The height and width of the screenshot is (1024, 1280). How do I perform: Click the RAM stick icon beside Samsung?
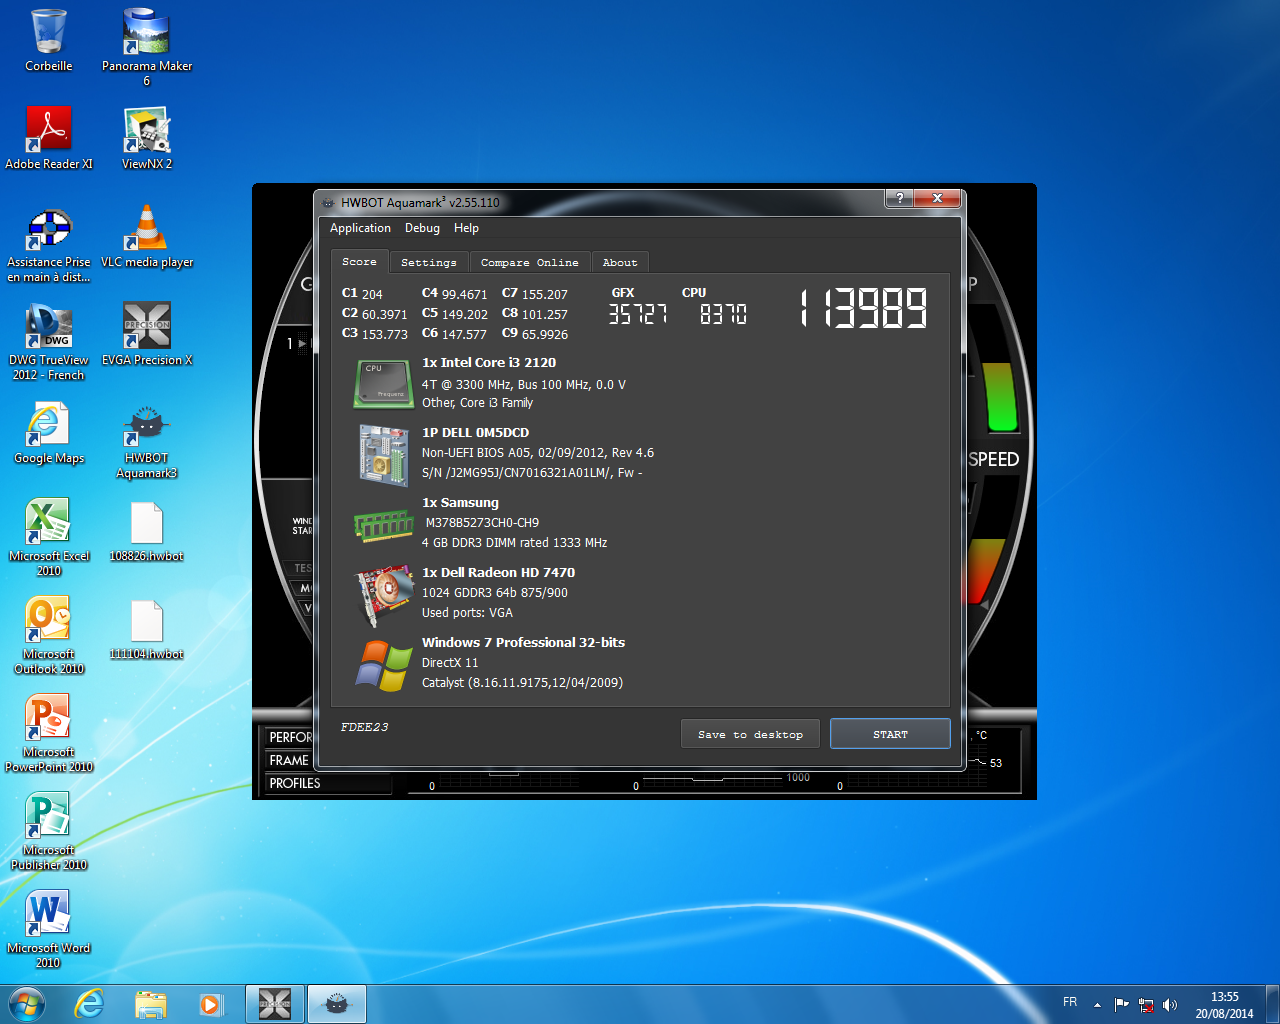384,525
